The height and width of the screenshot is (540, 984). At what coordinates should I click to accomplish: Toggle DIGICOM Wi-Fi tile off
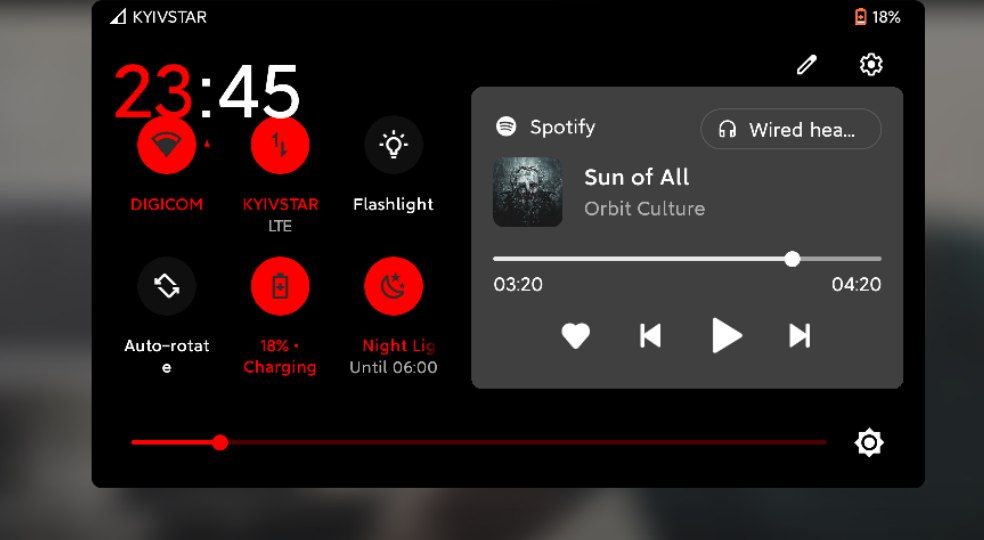pyautogui.click(x=166, y=145)
